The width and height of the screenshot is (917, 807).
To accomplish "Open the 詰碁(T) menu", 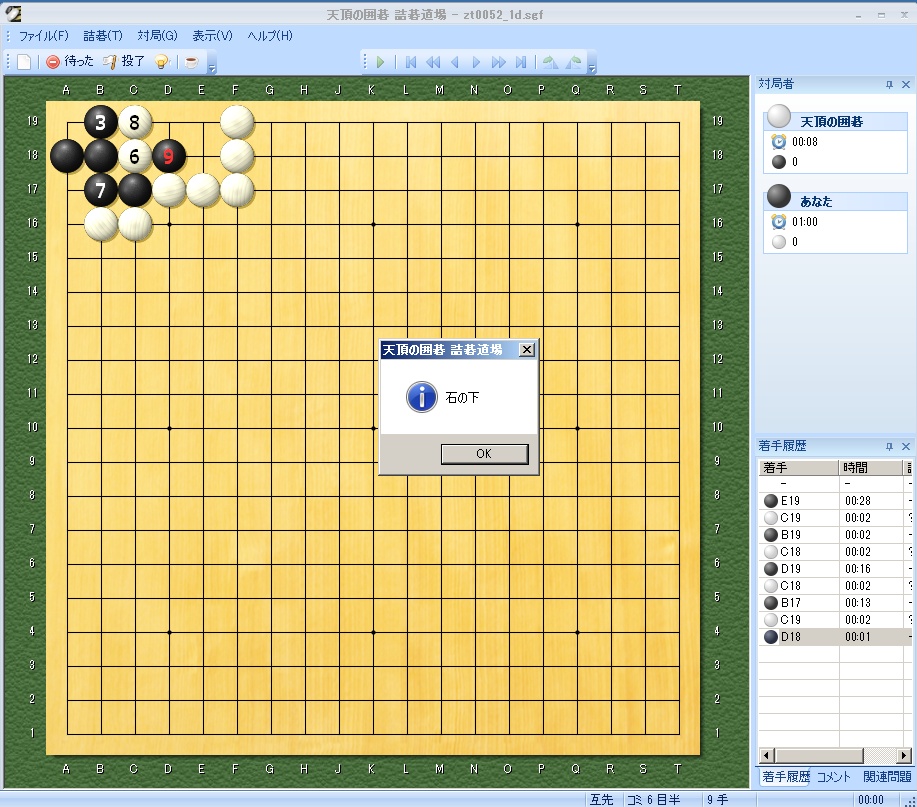I will tap(103, 35).
